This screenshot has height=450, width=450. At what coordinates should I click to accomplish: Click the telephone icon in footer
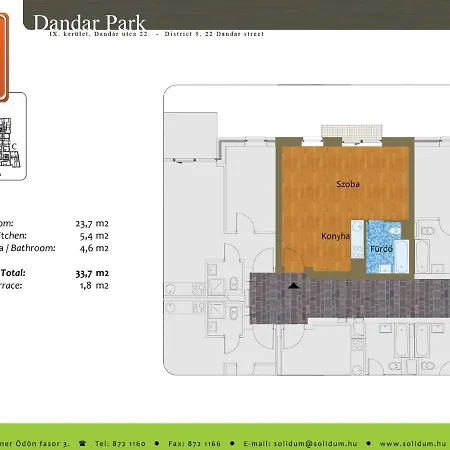click(82, 443)
